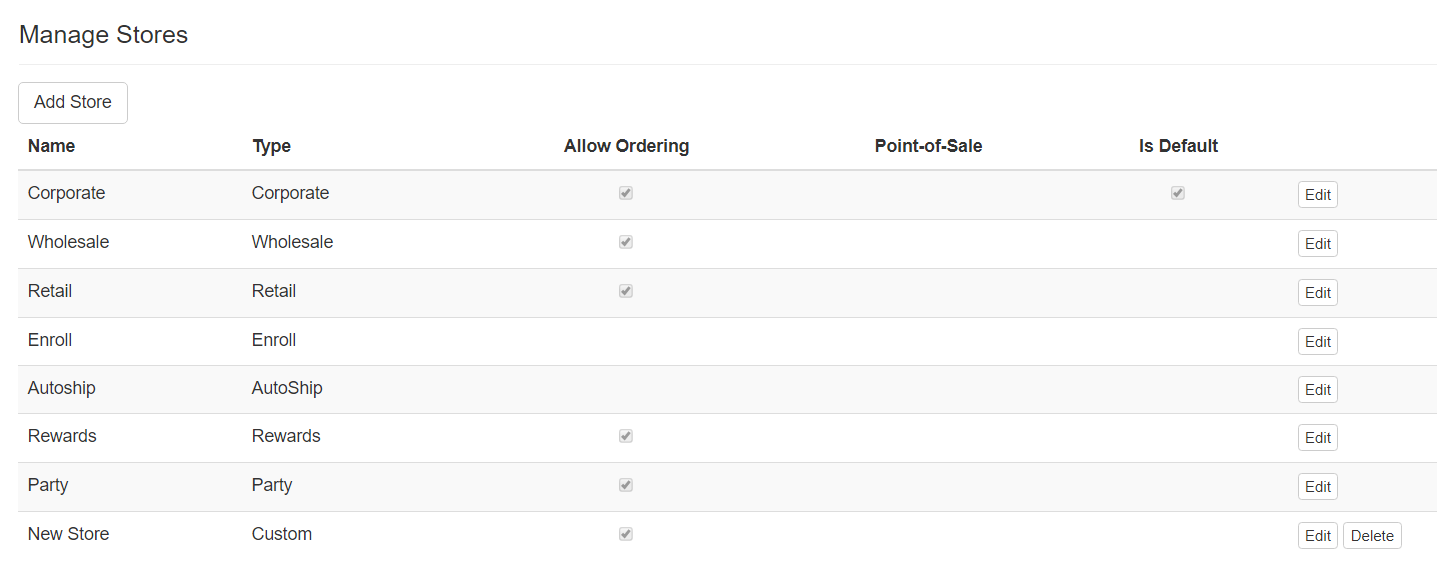Delete the New Store entry

click(1371, 536)
